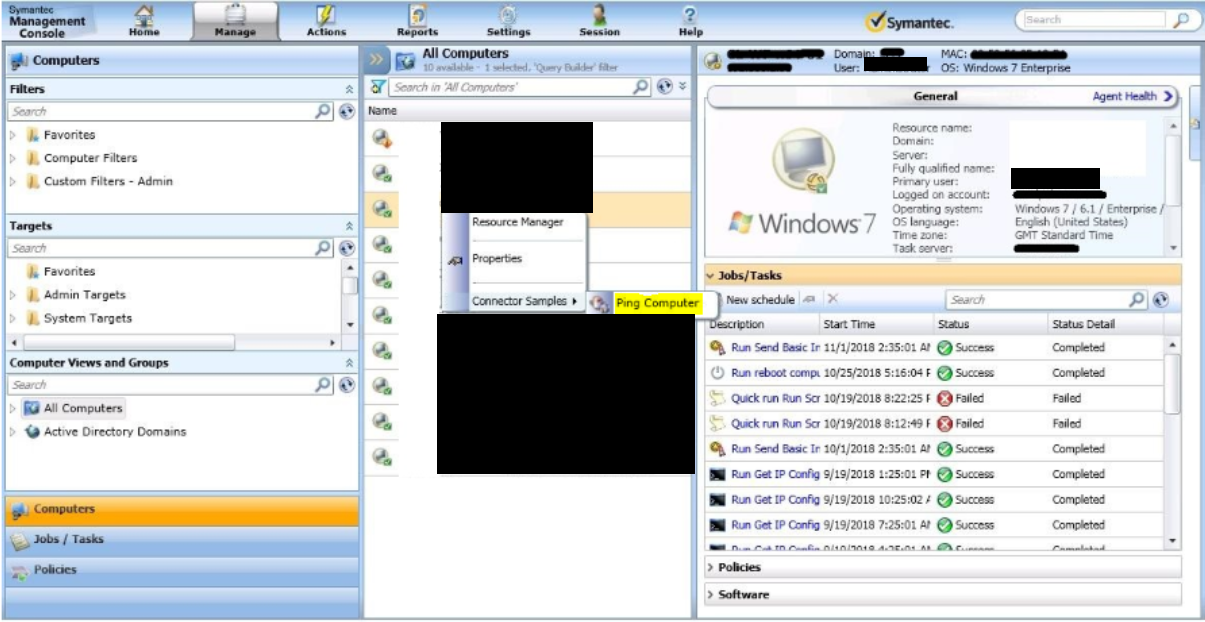Click the refresh icon next to the Jobs/Tasks search
Viewport: 1205px width, 622px height.
(1160, 299)
